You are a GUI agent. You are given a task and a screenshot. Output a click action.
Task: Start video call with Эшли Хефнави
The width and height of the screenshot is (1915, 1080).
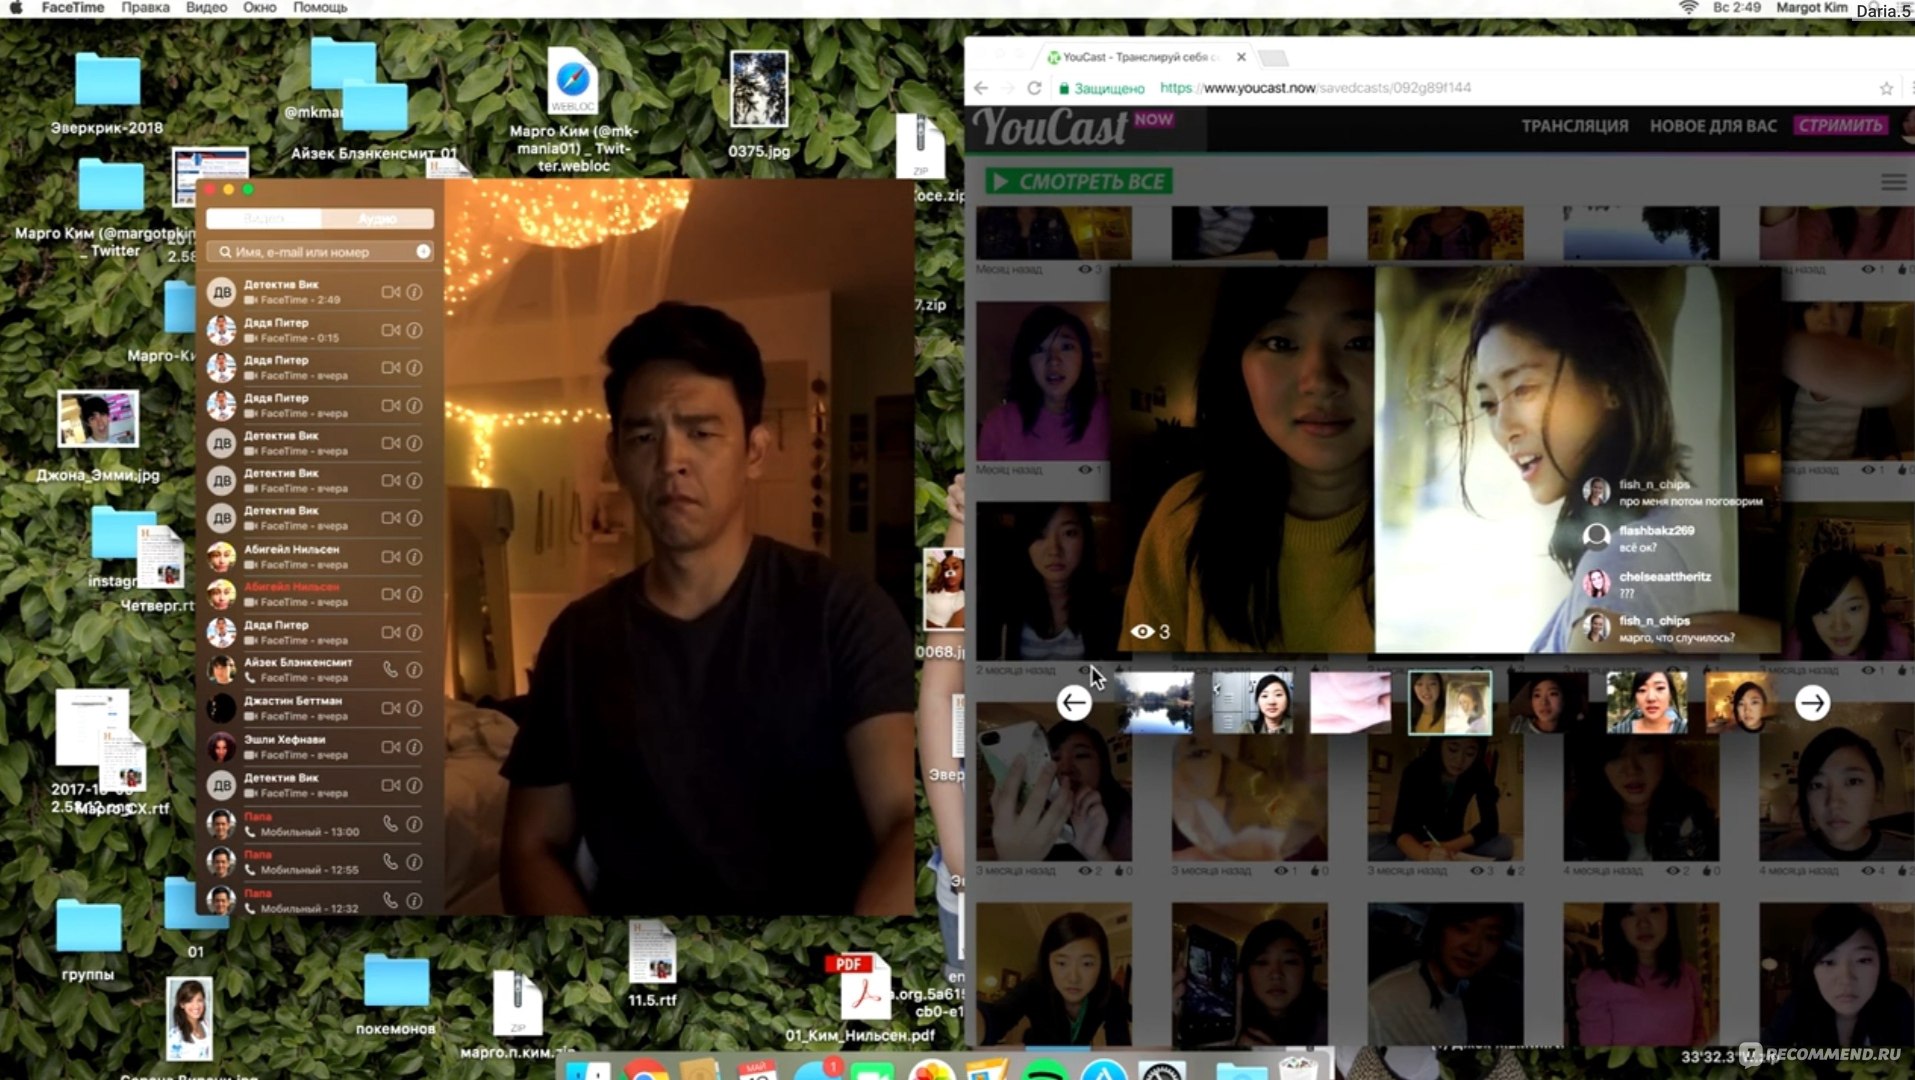pyautogui.click(x=390, y=747)
